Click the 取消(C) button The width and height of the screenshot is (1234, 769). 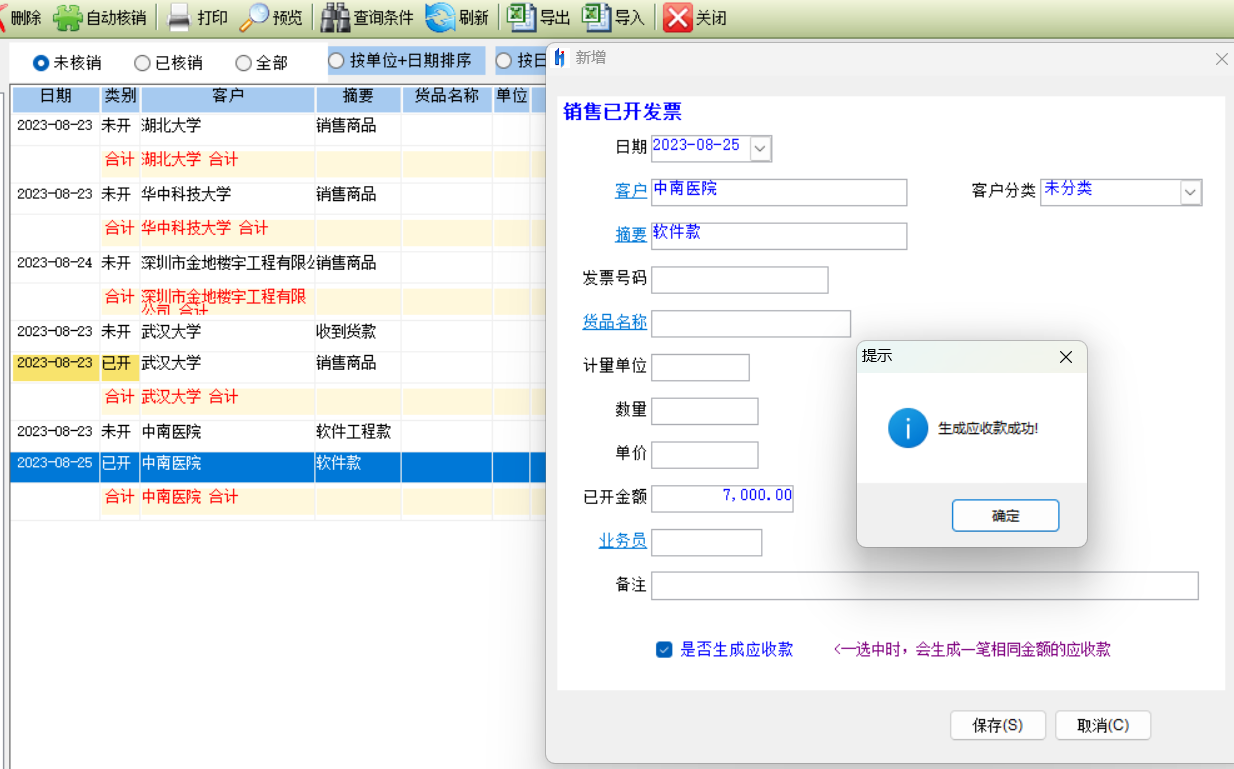pos(1103,726)
